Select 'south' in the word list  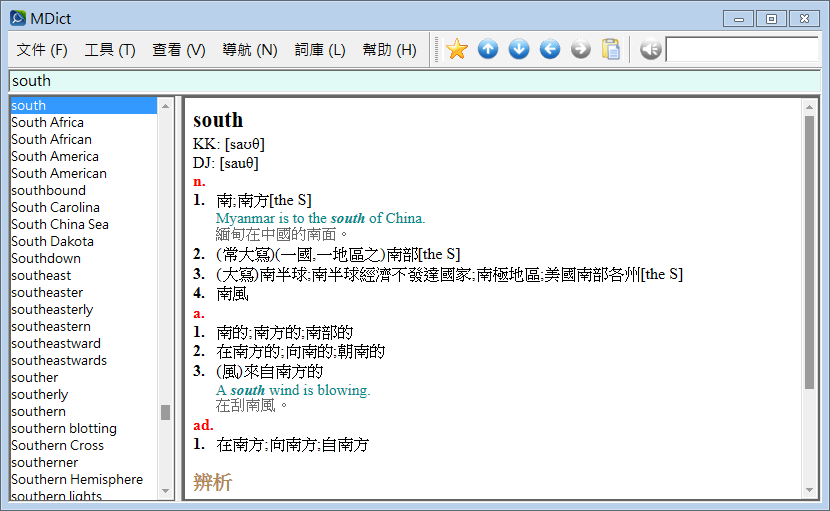click(x=83, y=105)
